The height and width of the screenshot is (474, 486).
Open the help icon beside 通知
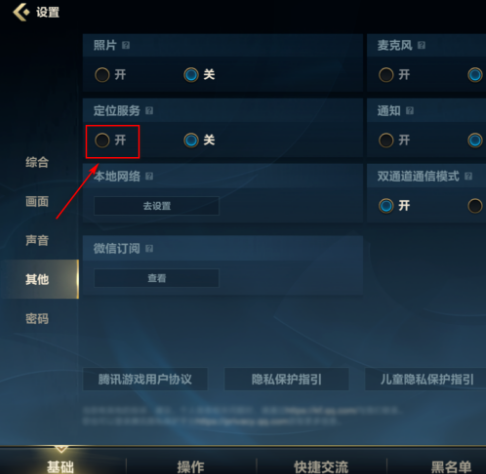pos(410,111)
